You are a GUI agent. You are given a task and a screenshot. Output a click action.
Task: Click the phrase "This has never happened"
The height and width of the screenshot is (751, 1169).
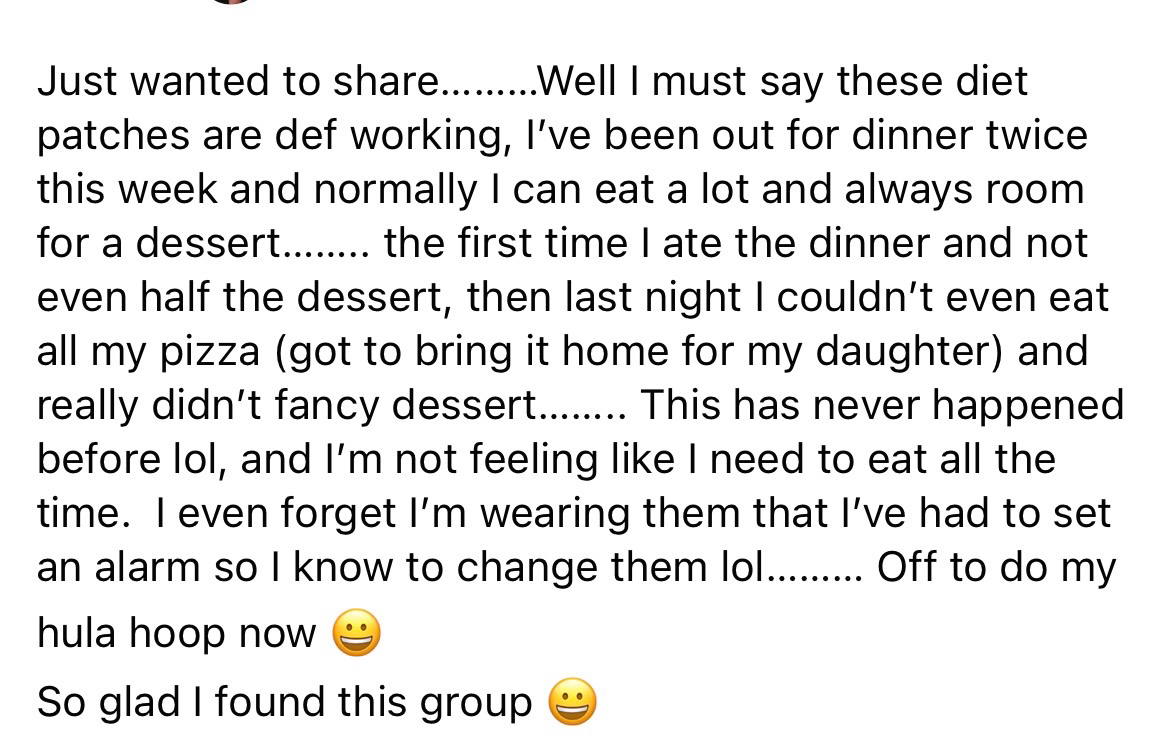pos(881,406)
